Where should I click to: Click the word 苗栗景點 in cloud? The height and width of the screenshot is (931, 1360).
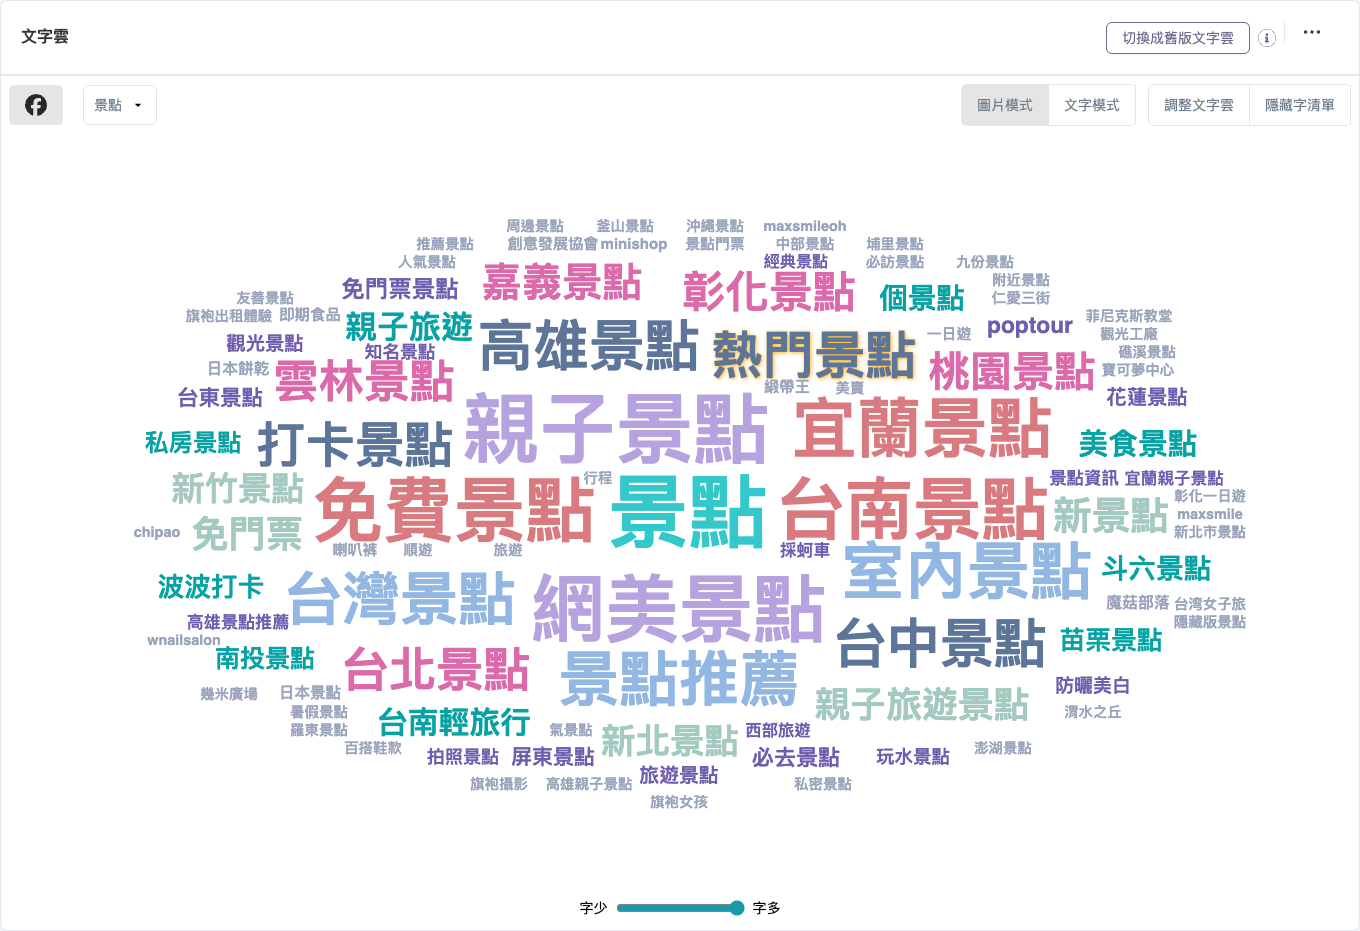tap(1111, 640)
